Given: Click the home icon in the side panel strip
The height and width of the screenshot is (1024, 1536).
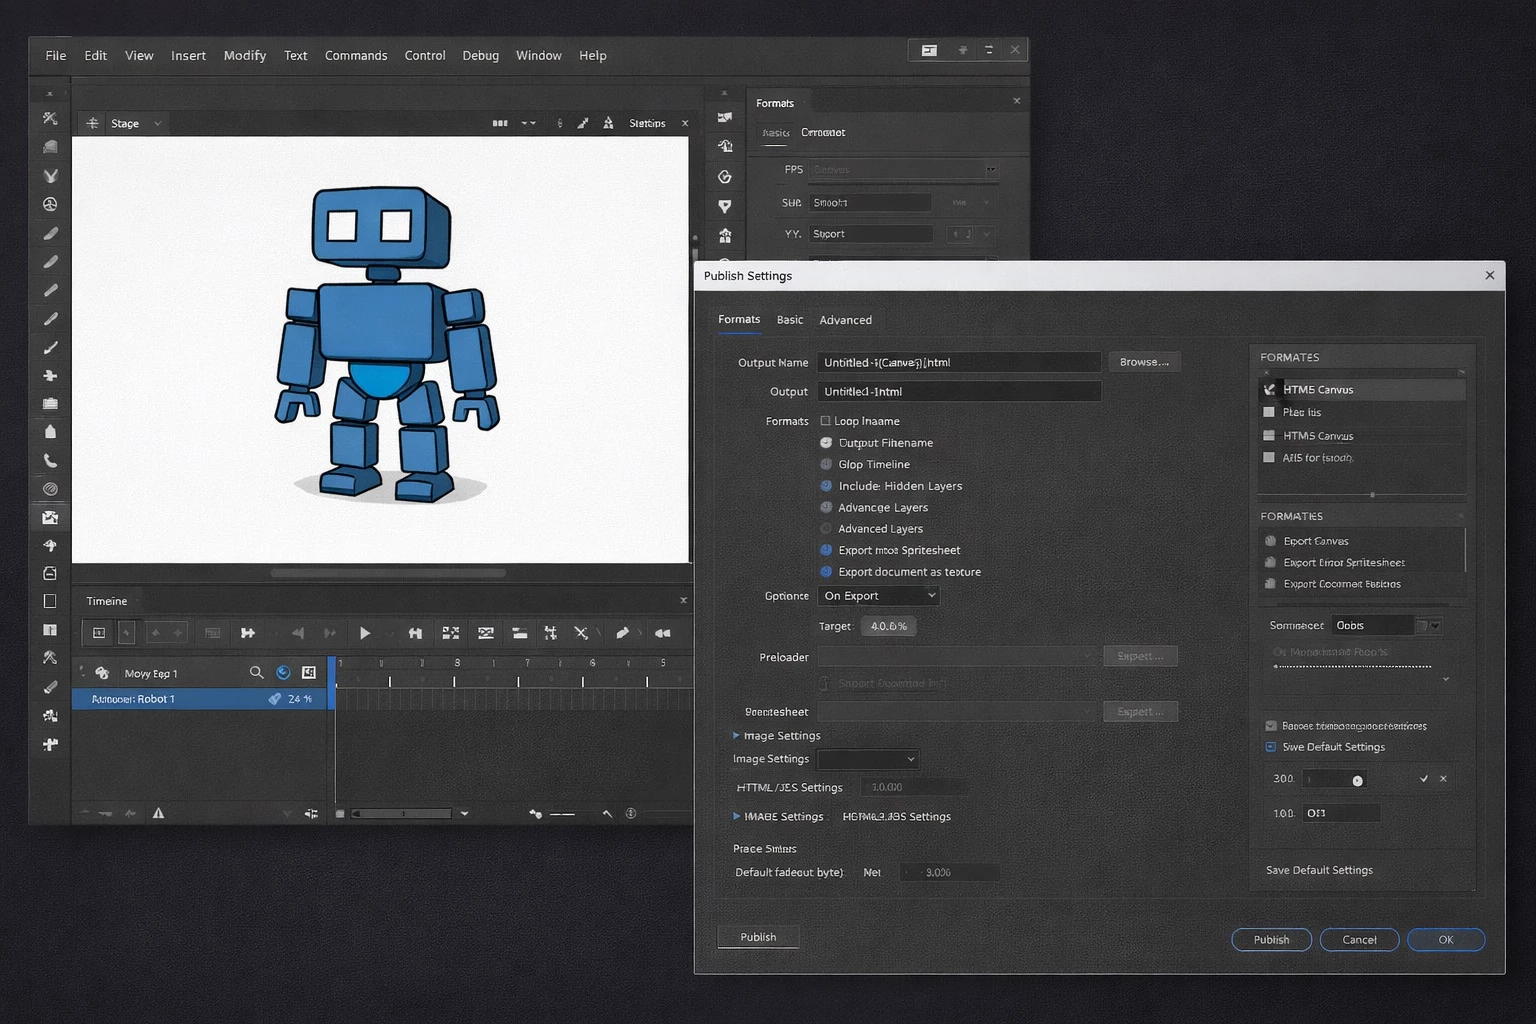Looking at the screenshot, I should point(725,236).
